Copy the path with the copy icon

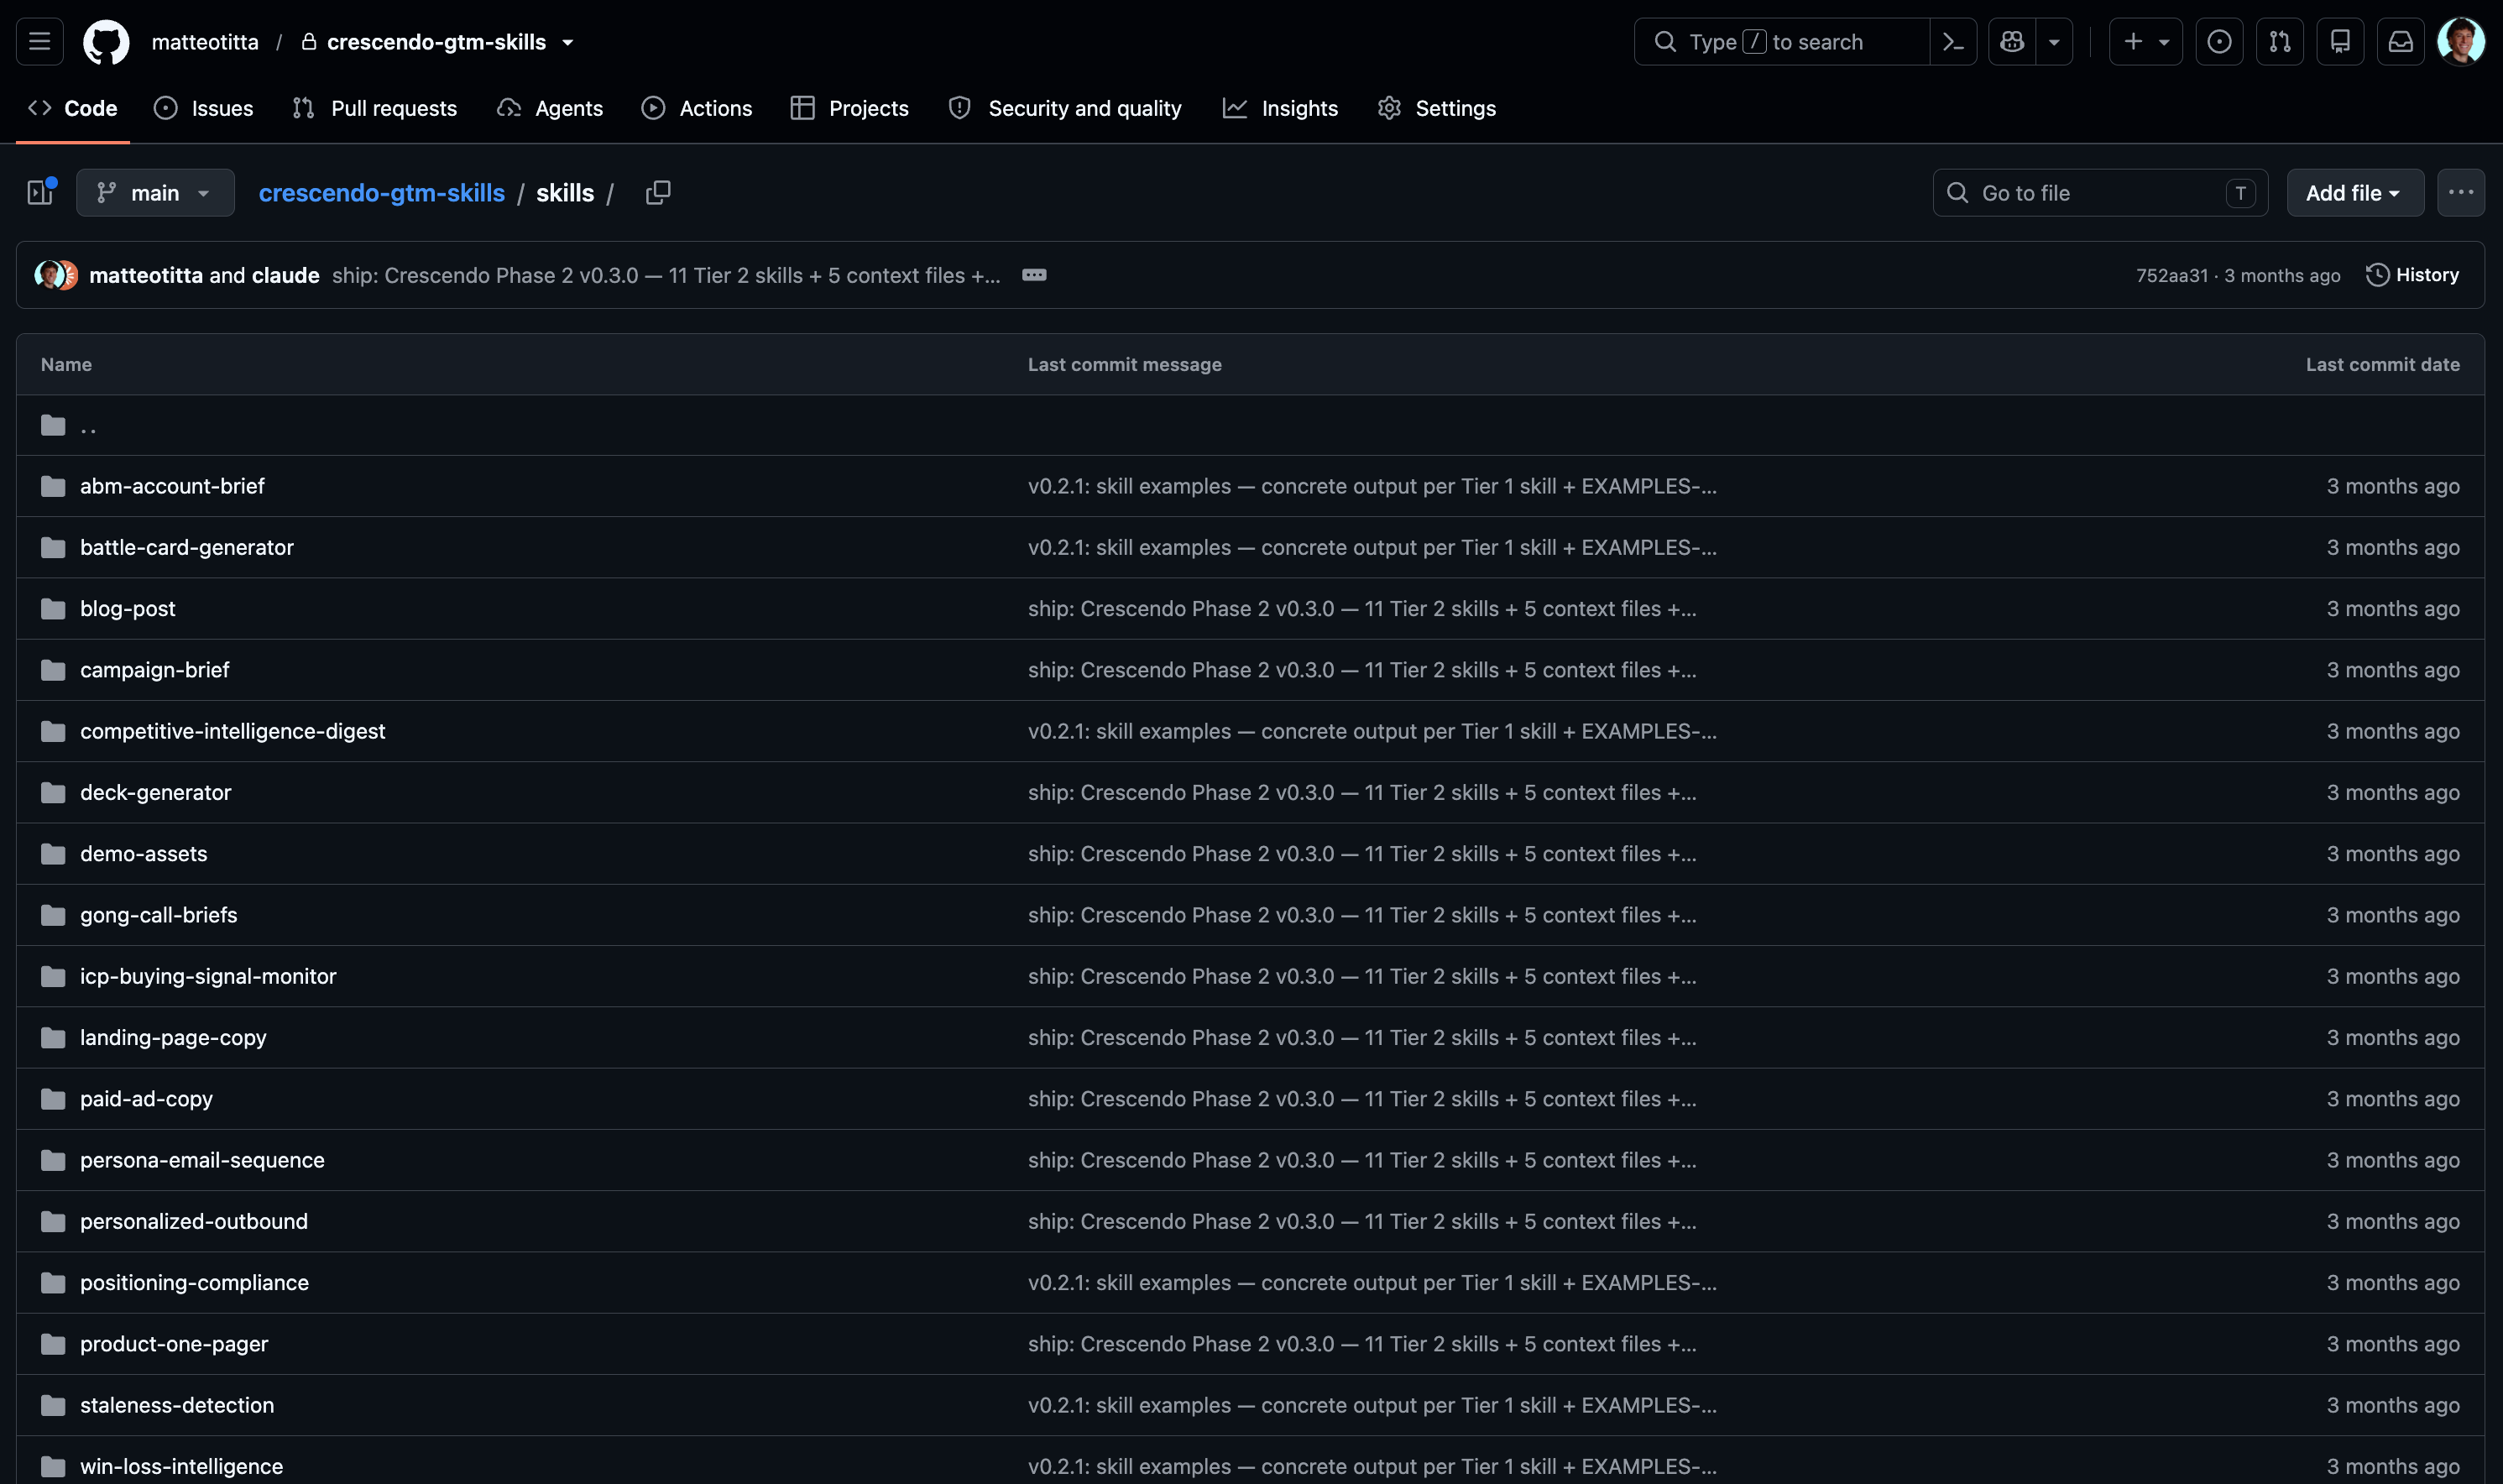pos(658,193)
